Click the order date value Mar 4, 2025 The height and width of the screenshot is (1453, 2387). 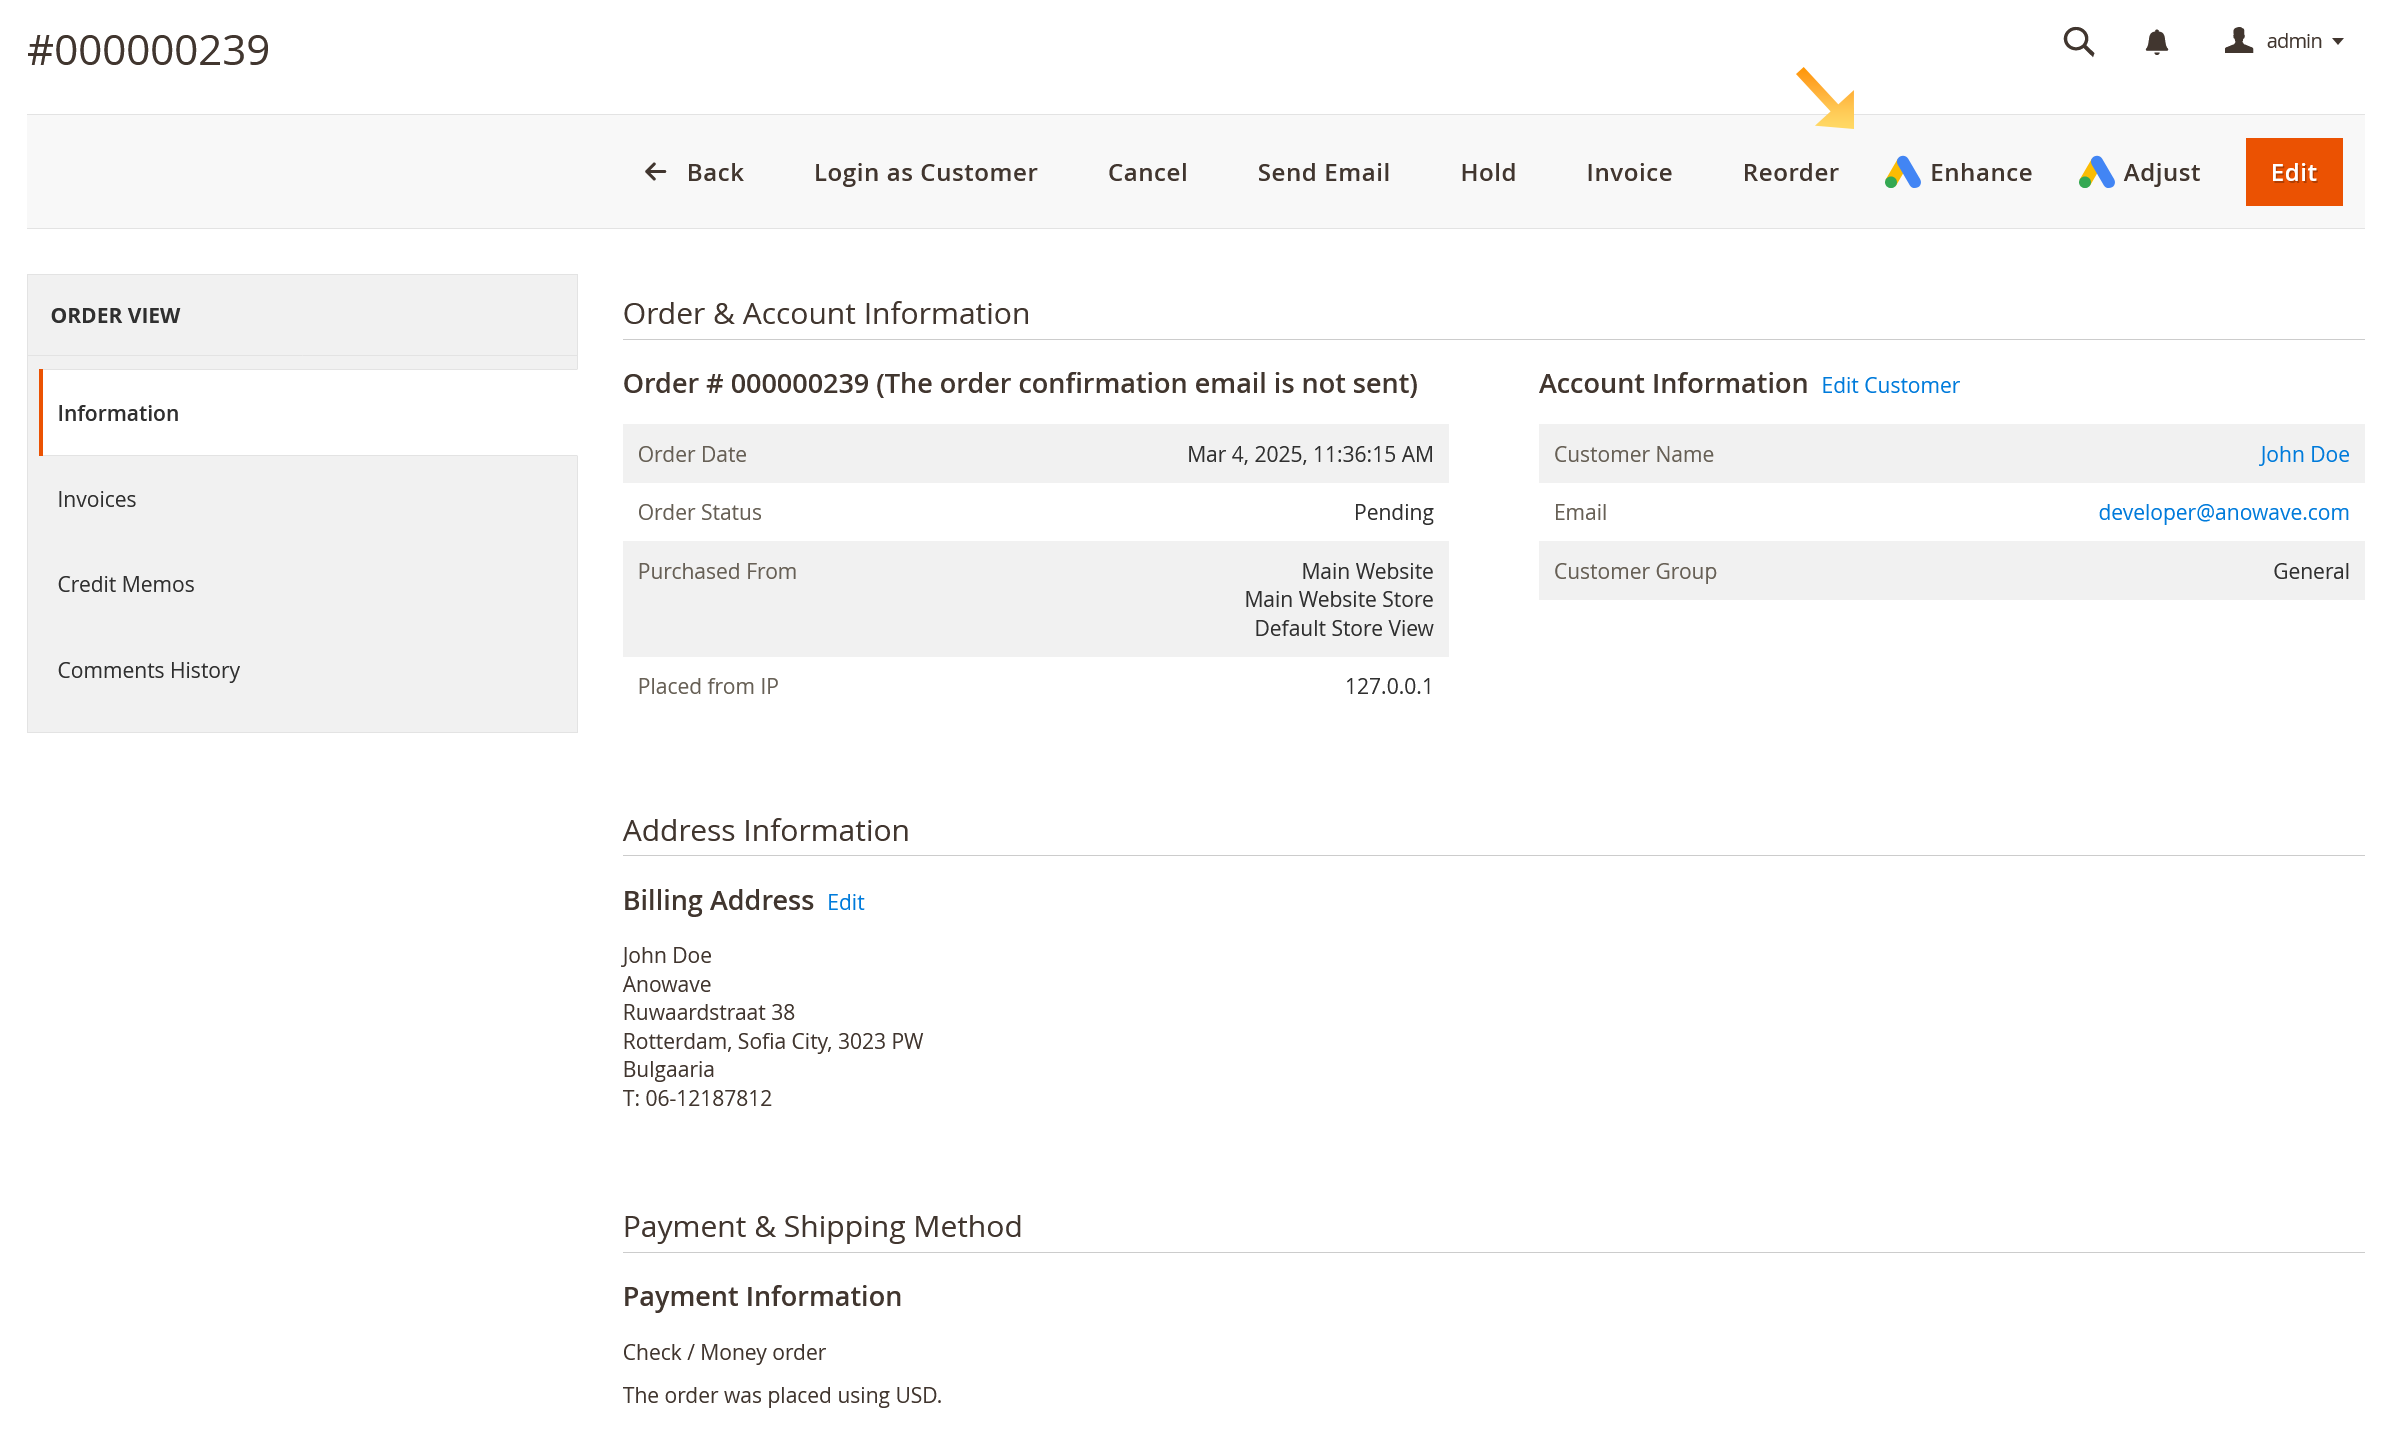(x=1310, y=454)
